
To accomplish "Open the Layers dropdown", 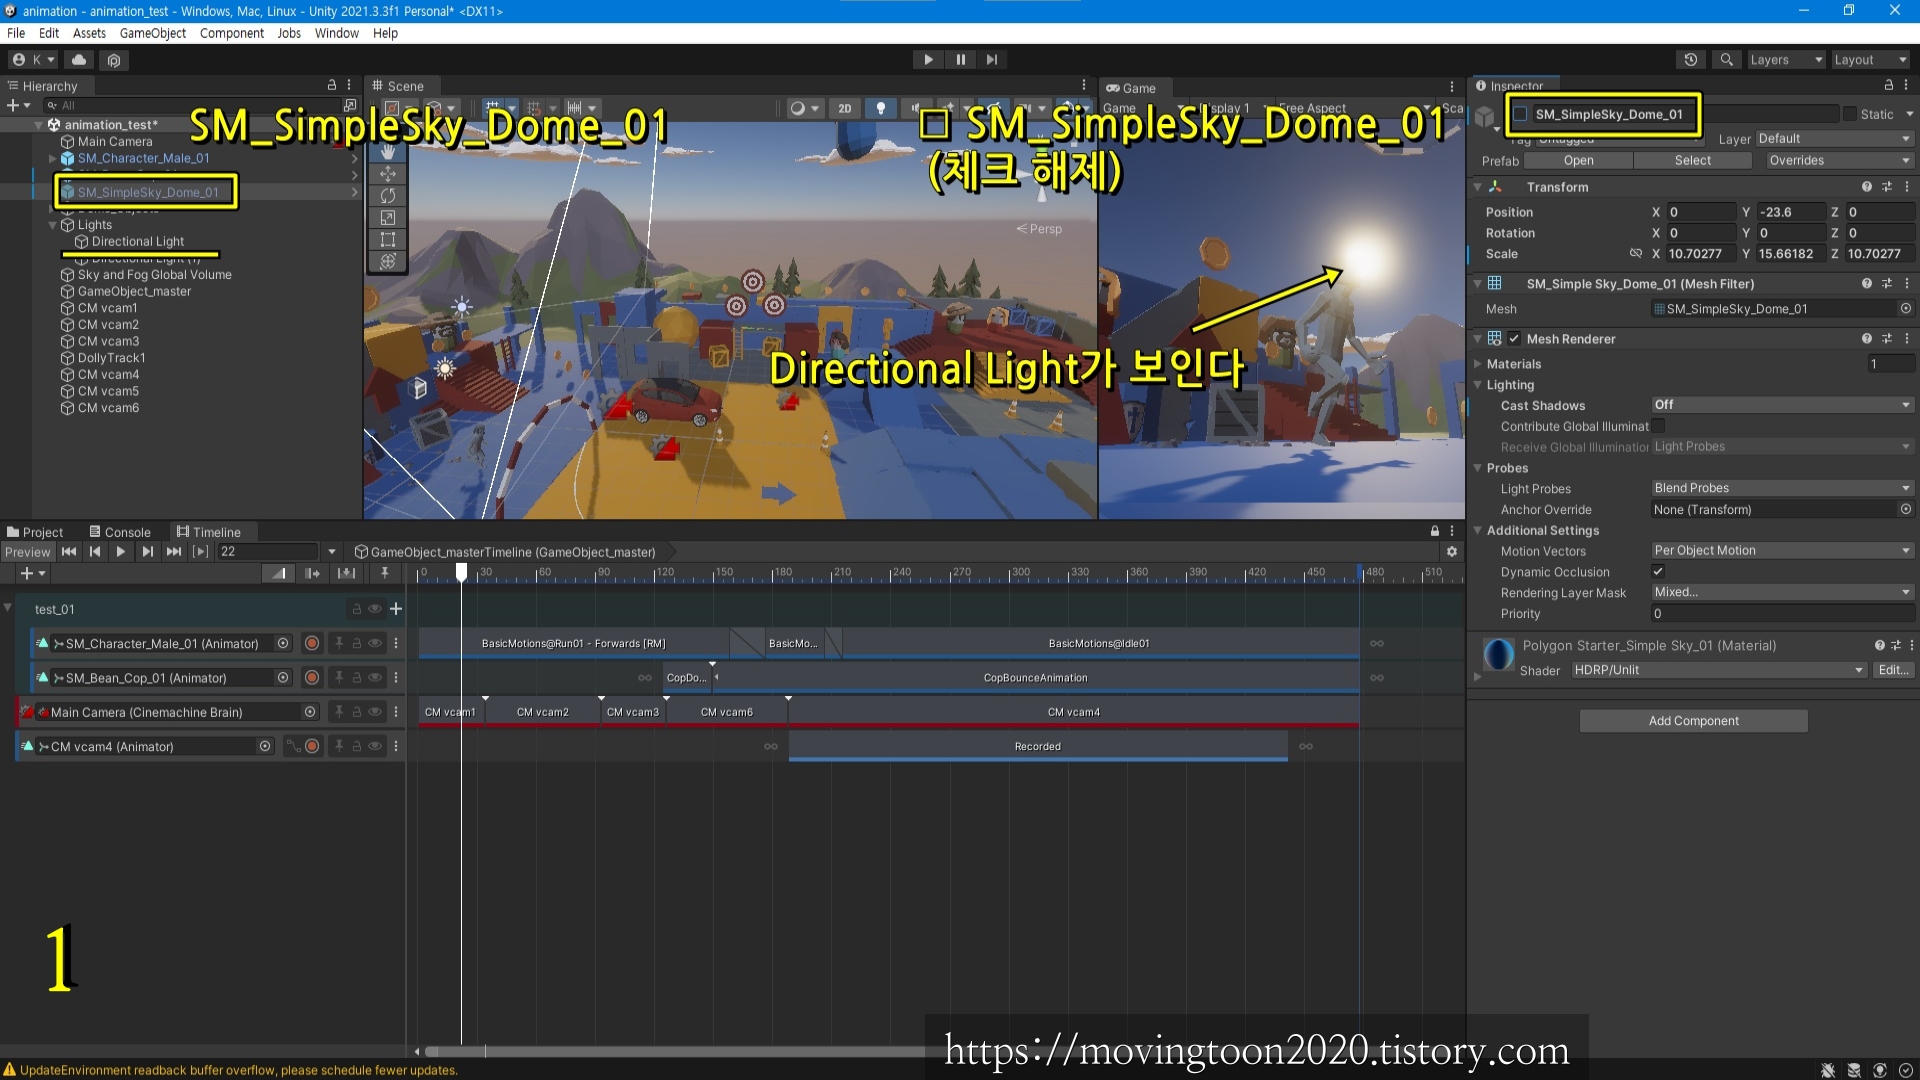I will tap(1786, 60).
